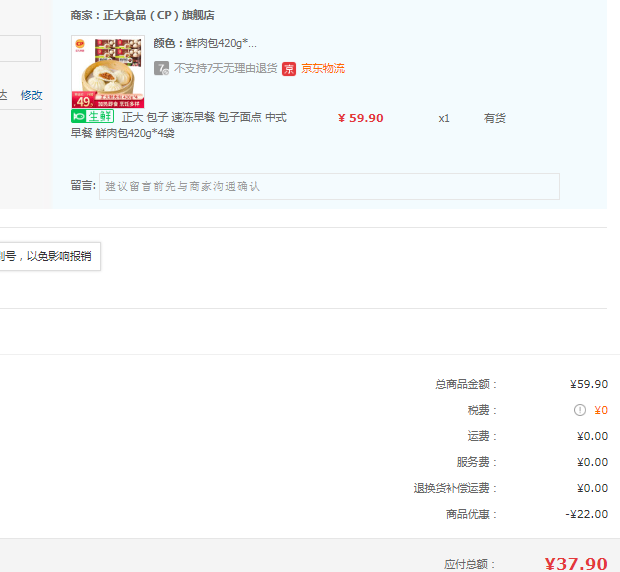
Task: Open the steamed bun product thumbnail image
Action: (108, 72)
